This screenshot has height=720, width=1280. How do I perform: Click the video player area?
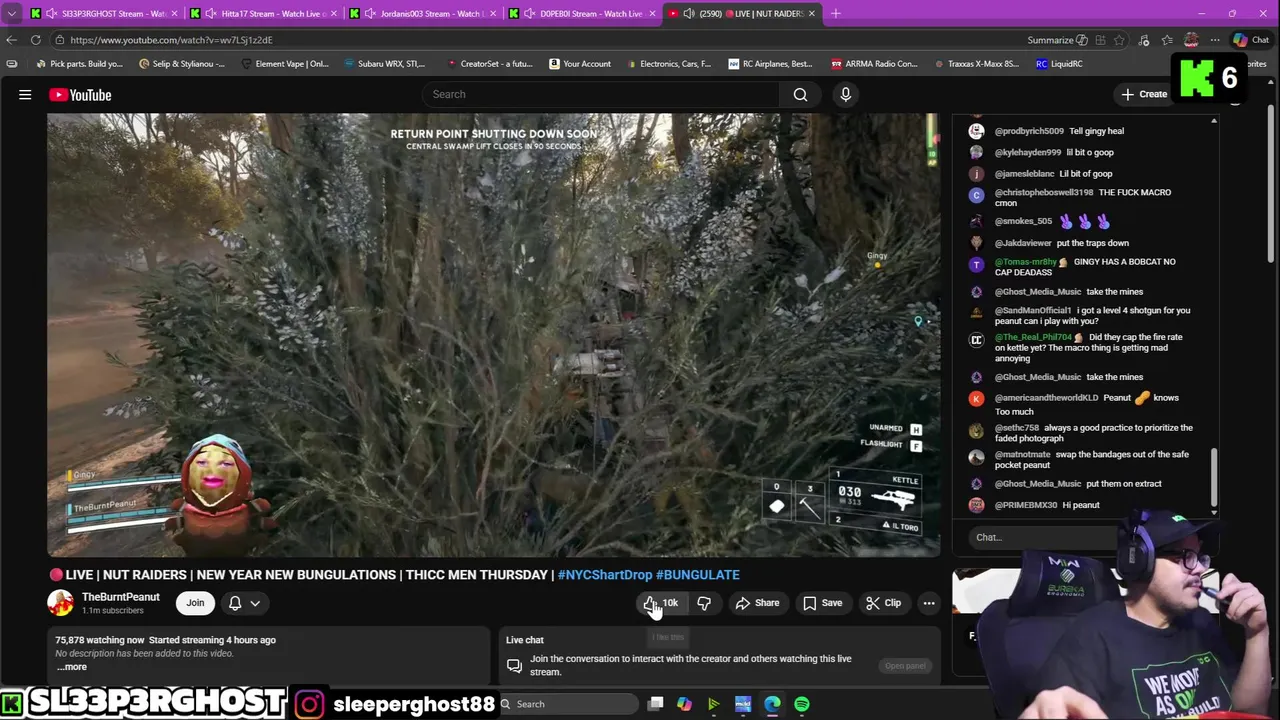493,334
